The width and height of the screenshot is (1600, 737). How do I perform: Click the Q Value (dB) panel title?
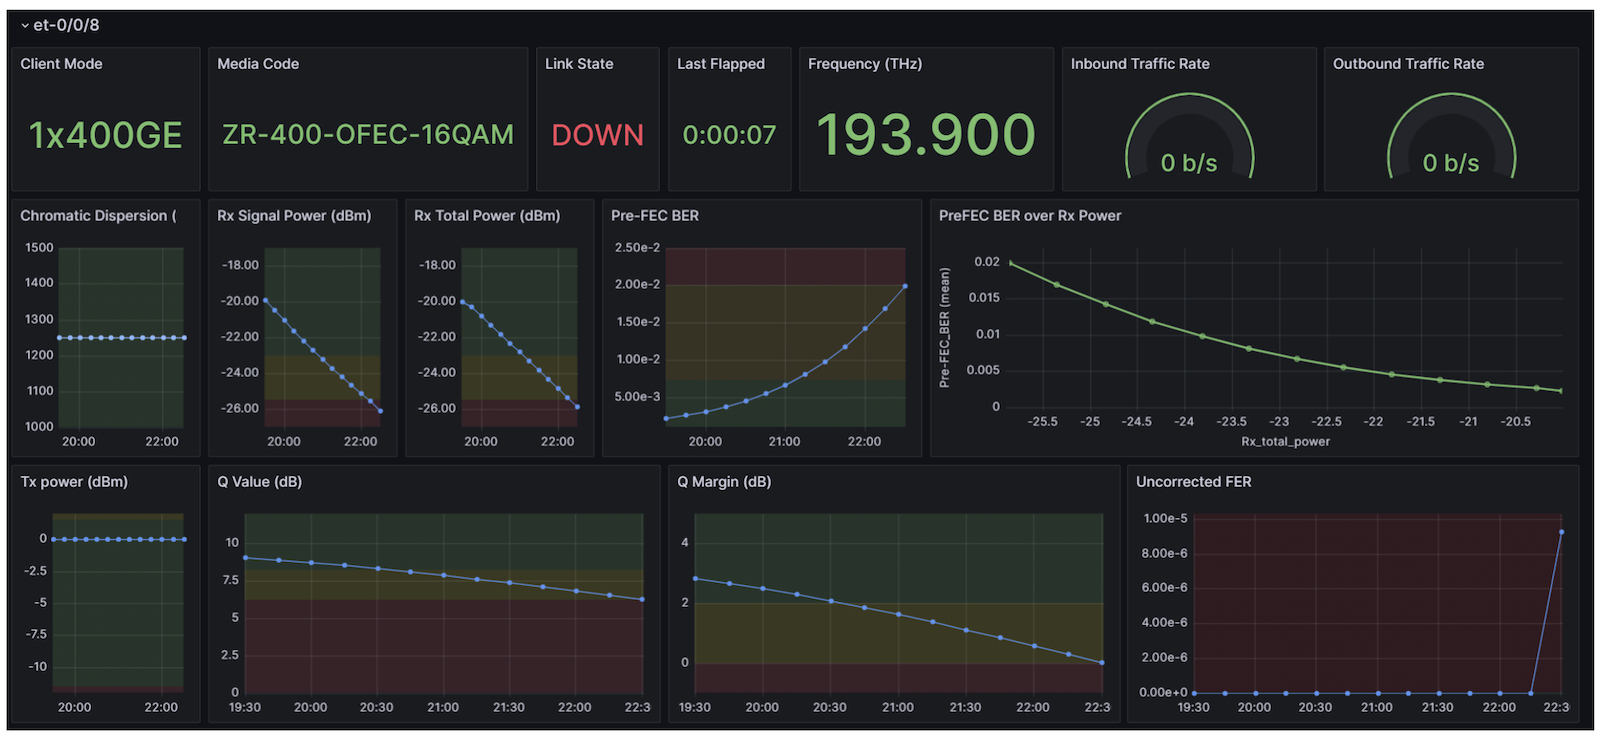pos(260,482)
